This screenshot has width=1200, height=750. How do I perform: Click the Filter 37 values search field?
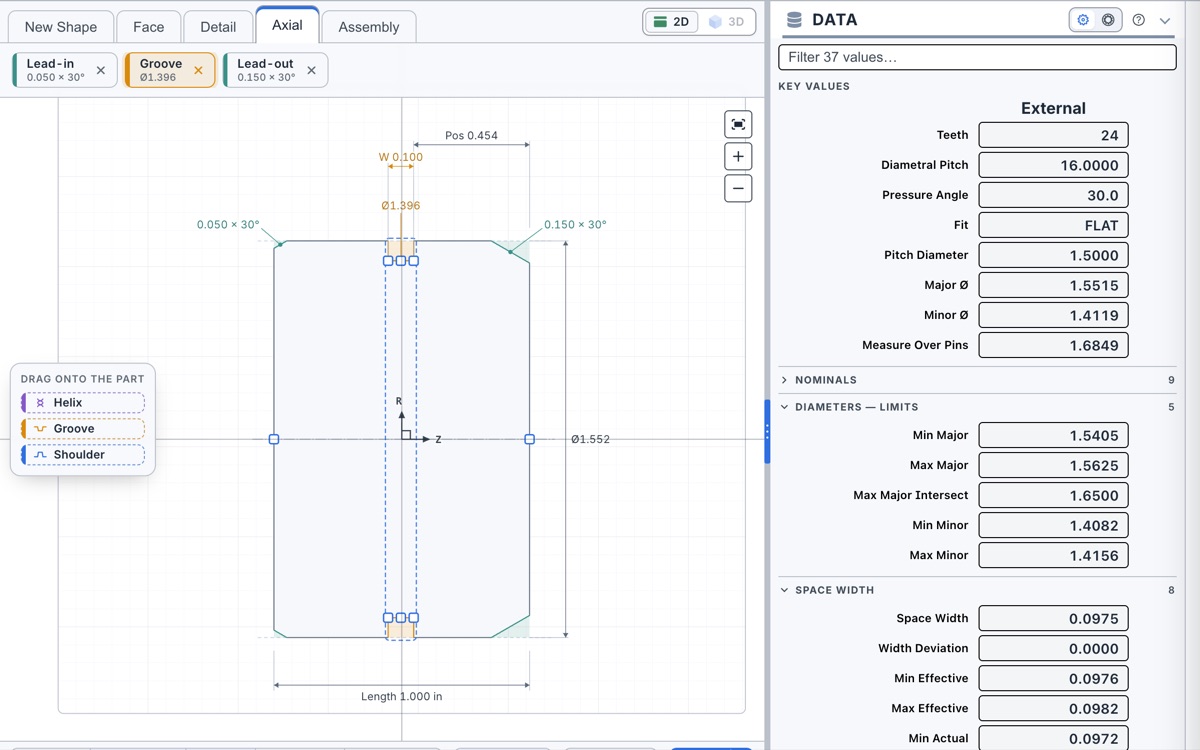pos(977,57)
